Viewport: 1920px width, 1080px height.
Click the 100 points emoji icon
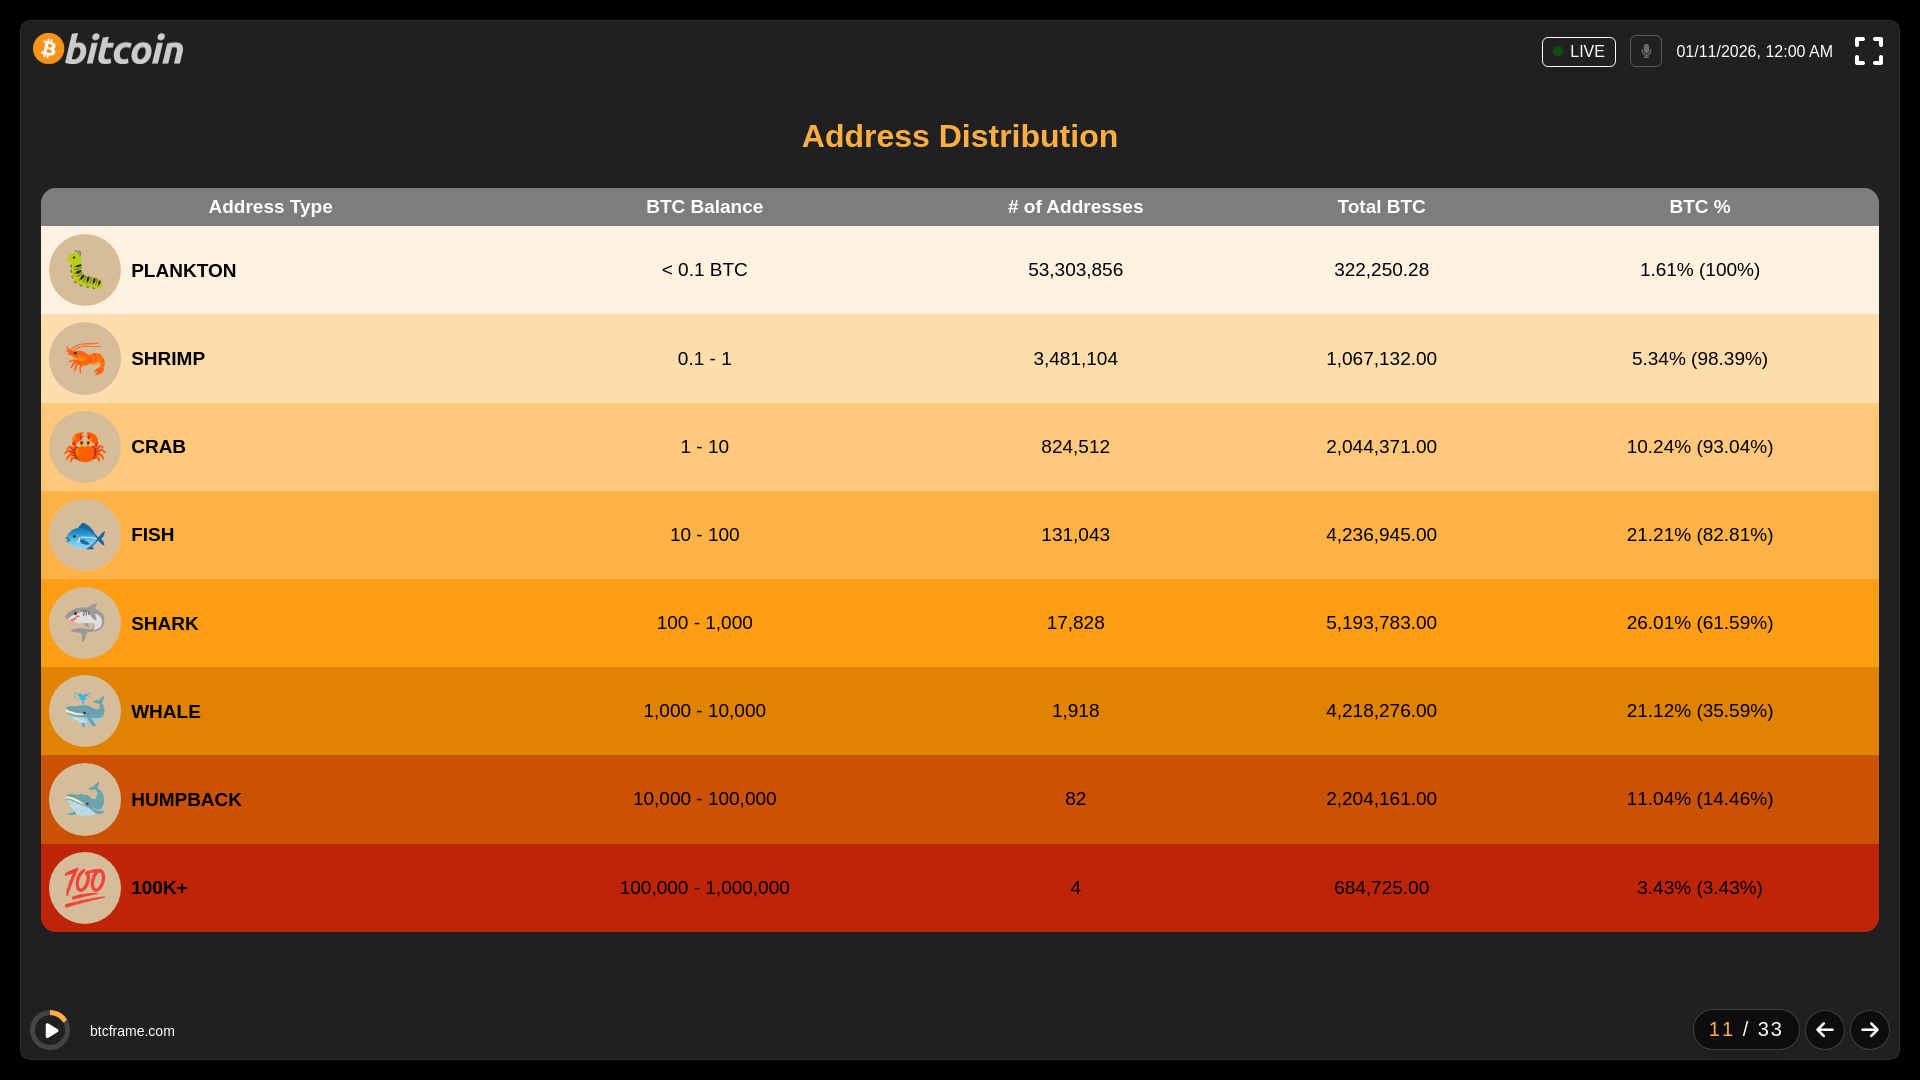(x=85, y=888)
